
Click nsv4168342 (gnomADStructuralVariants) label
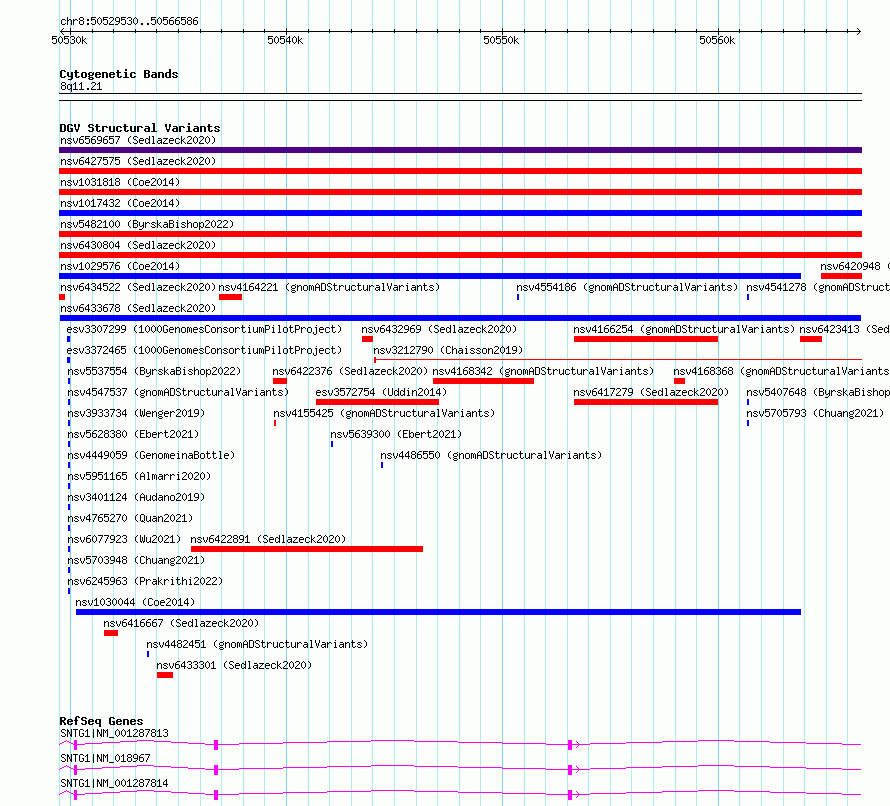543,371
